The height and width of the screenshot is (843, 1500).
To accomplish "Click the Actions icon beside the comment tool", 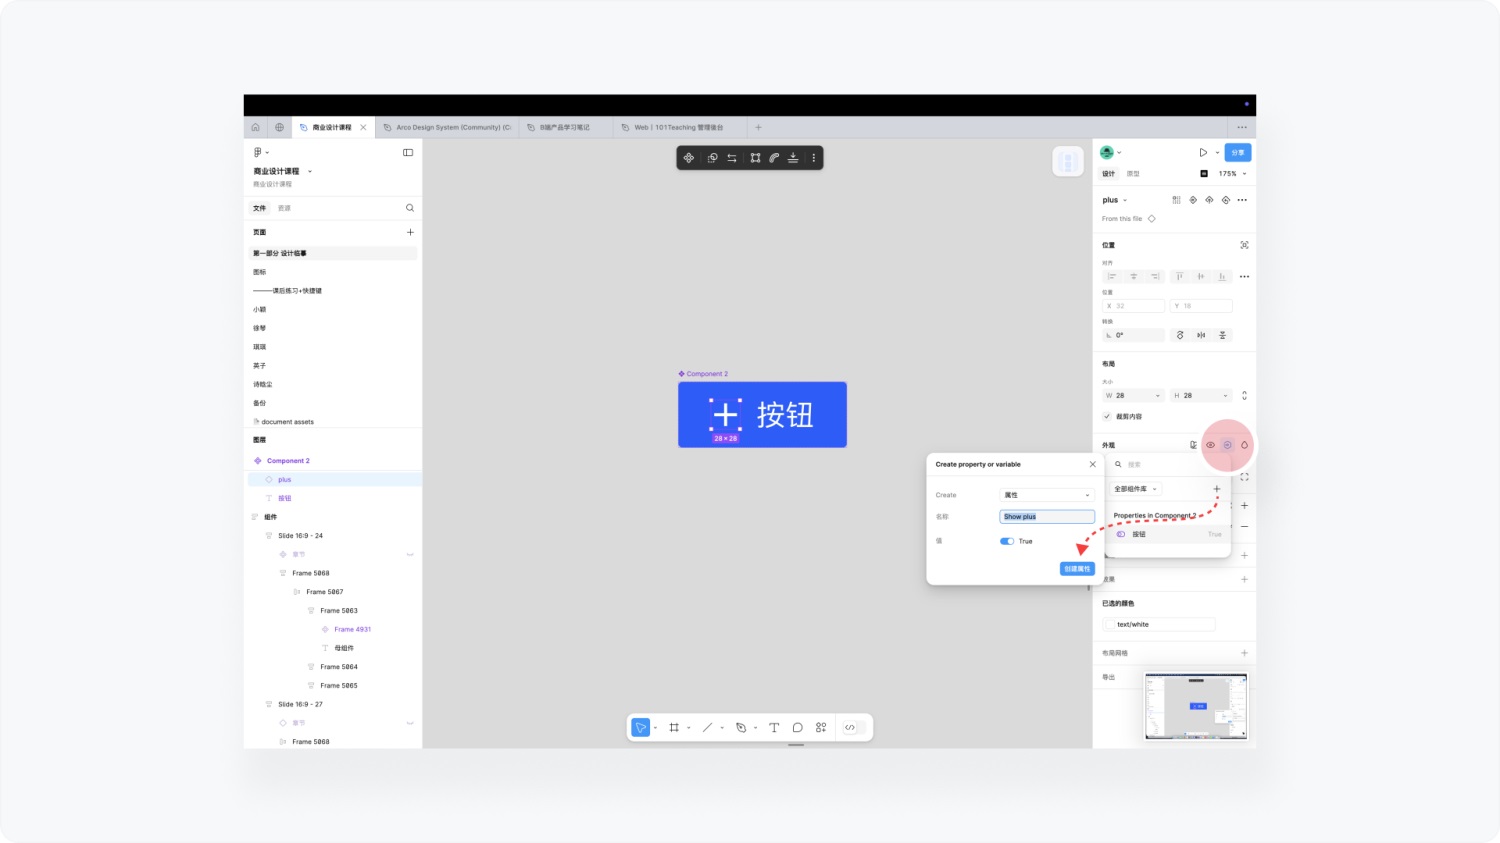I will (x=822, y=728).
